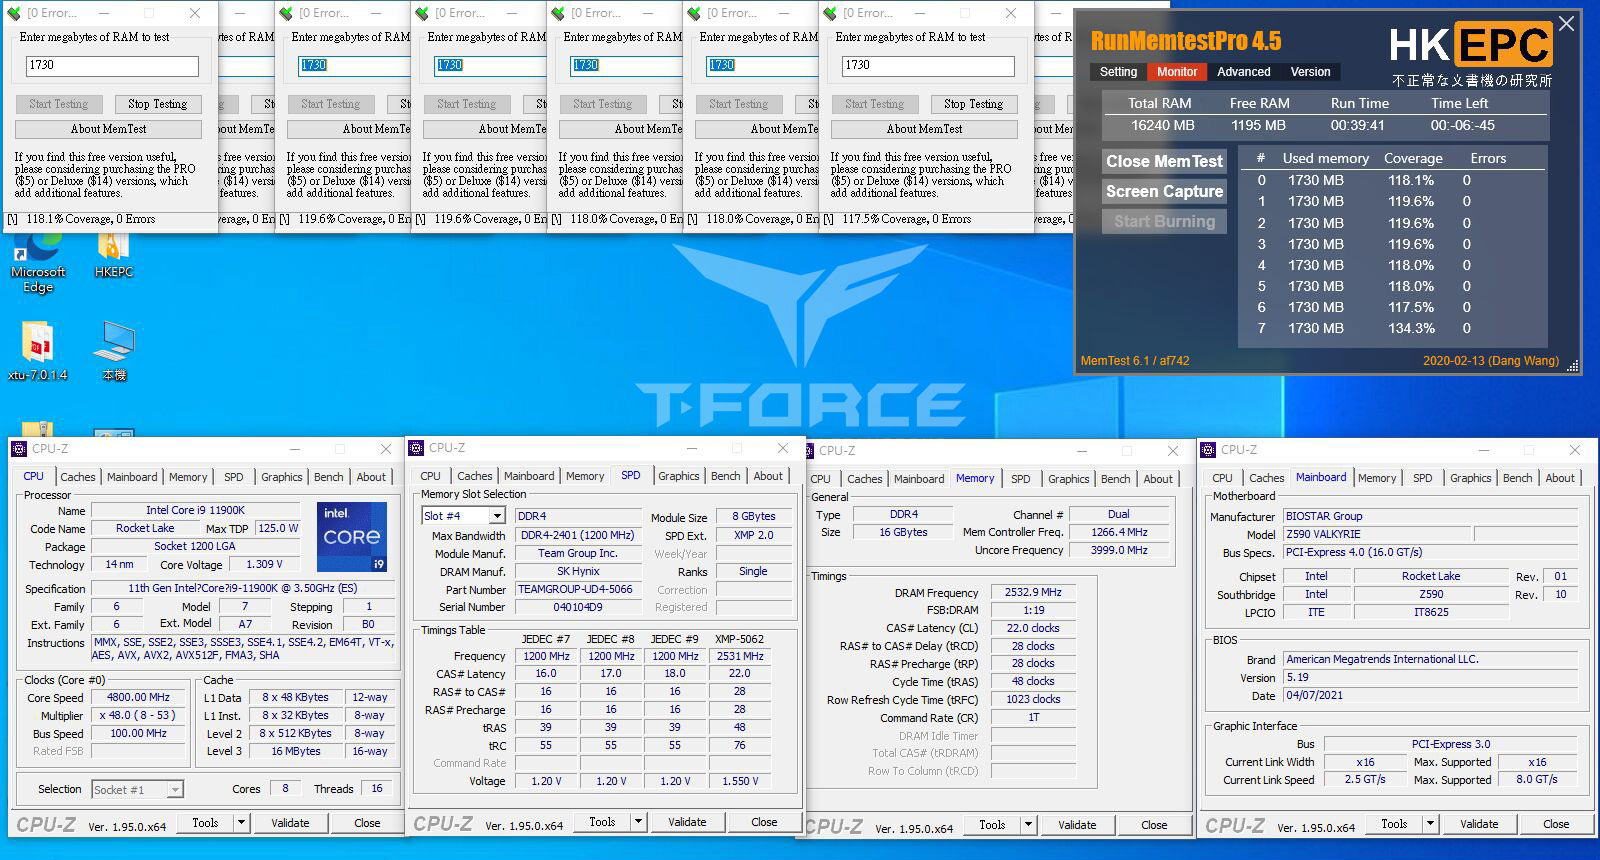Expand the Tools arrow in the CPU-Z SPD window
The image size is (1600, 860).
(x=638, y=822)
